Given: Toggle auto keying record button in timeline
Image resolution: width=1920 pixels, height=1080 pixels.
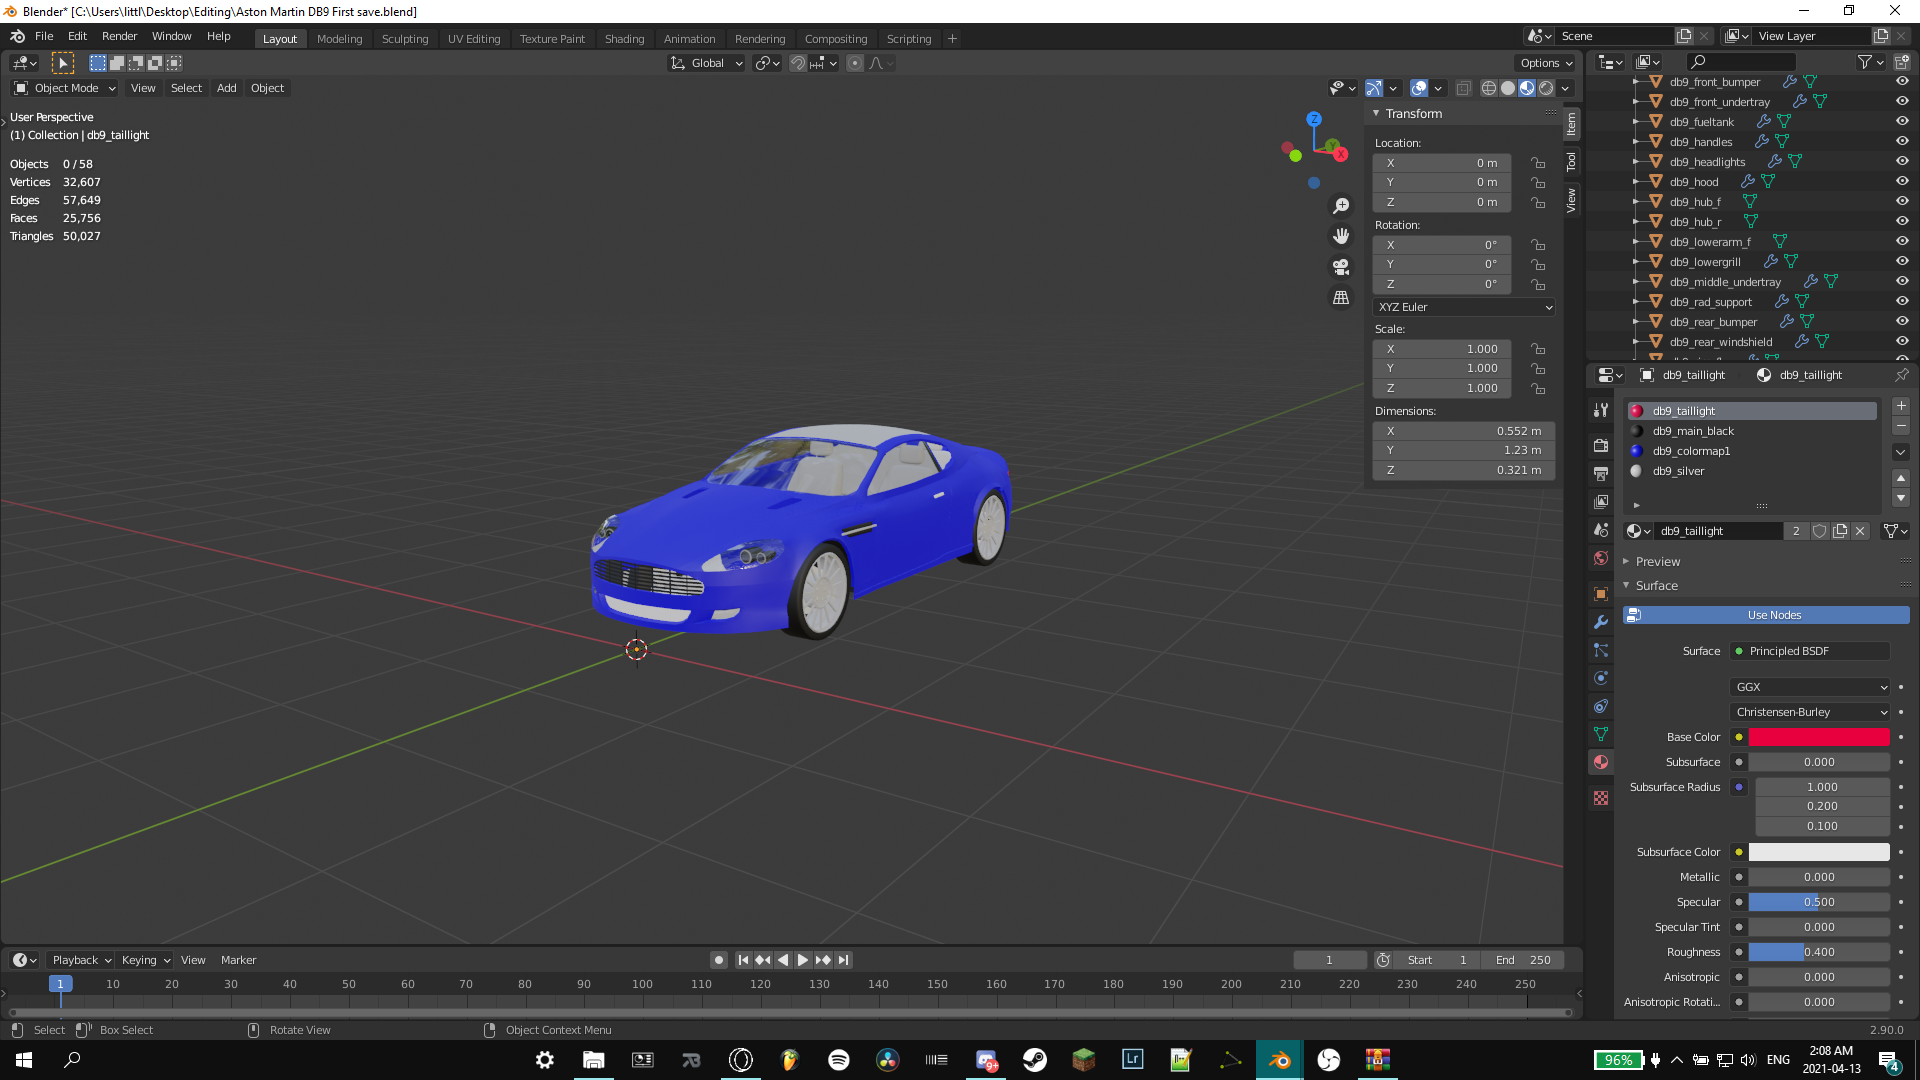Looking at the screenshot, I should (x=718, y=960).
